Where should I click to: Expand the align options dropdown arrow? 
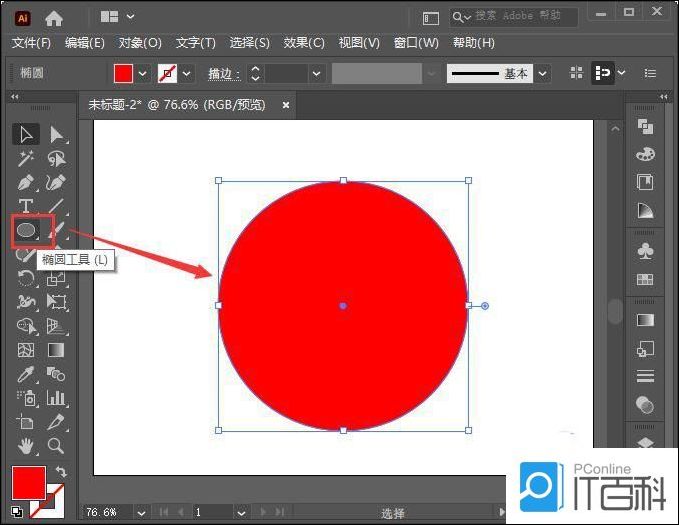pyautogui.click(x=621, y=73)
